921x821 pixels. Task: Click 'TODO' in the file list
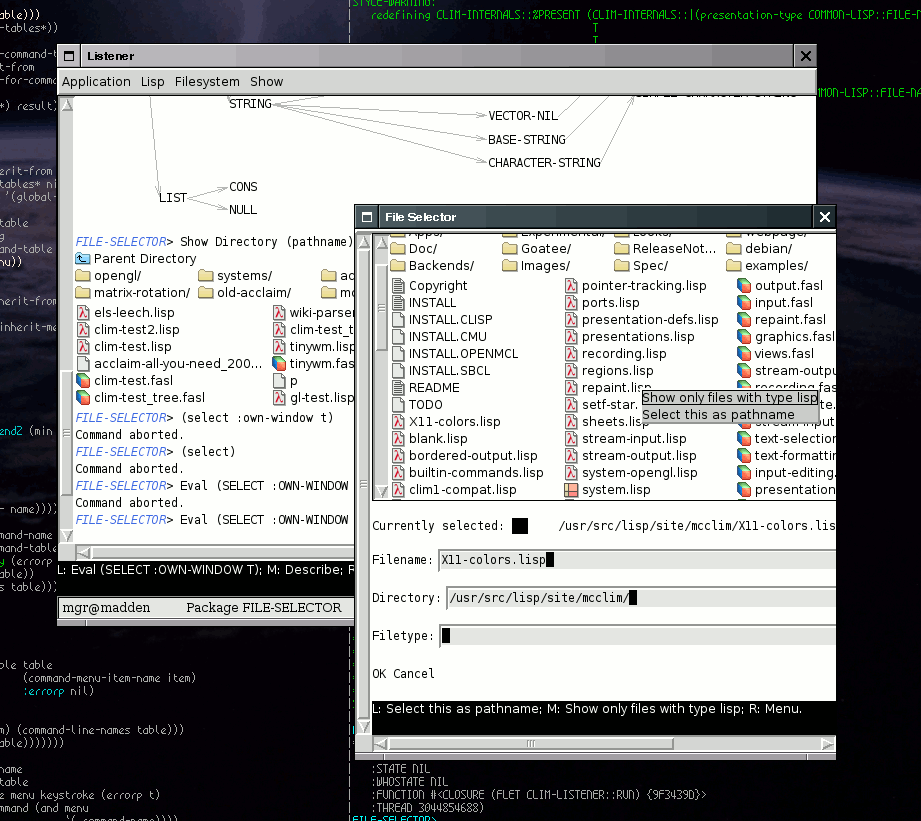pos(426,405)
